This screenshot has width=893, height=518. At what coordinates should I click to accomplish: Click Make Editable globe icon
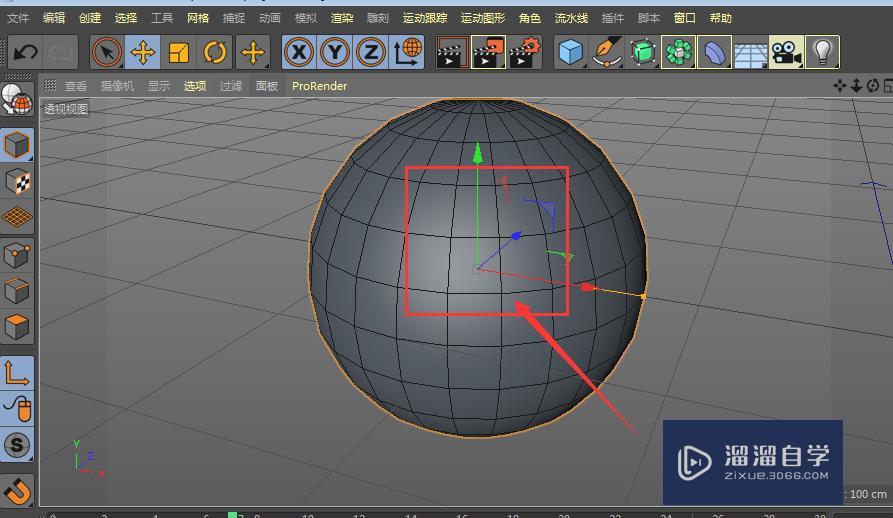coord(17,99)
